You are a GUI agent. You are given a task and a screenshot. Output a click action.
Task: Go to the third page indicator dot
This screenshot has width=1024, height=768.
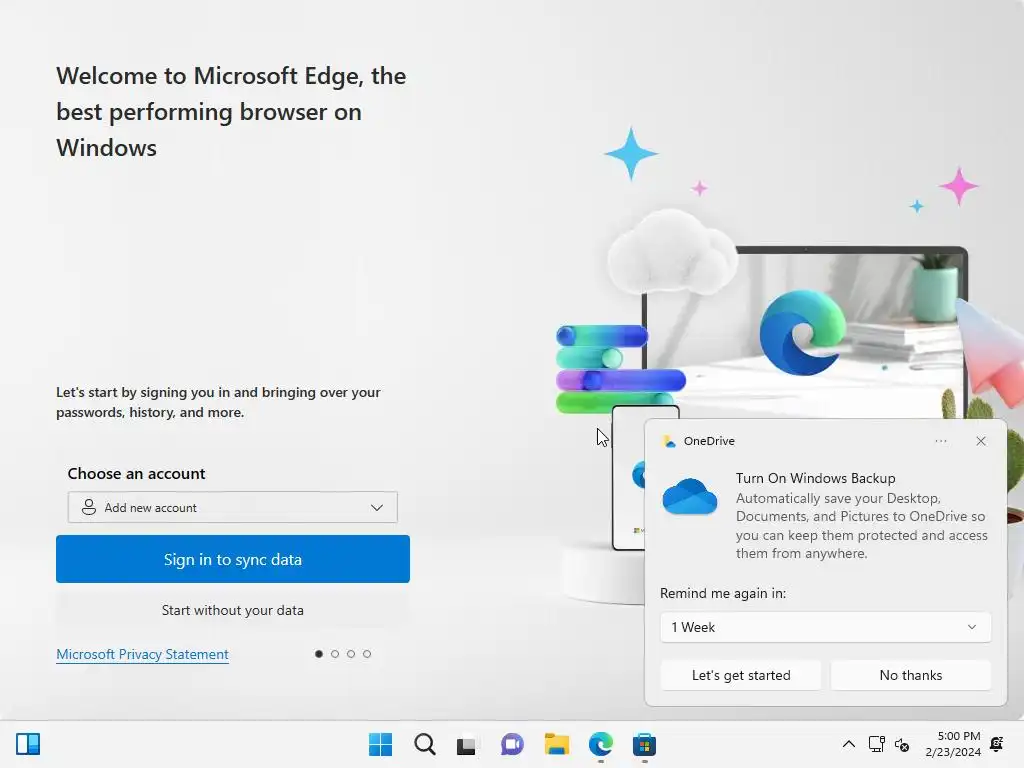point(351,654)
